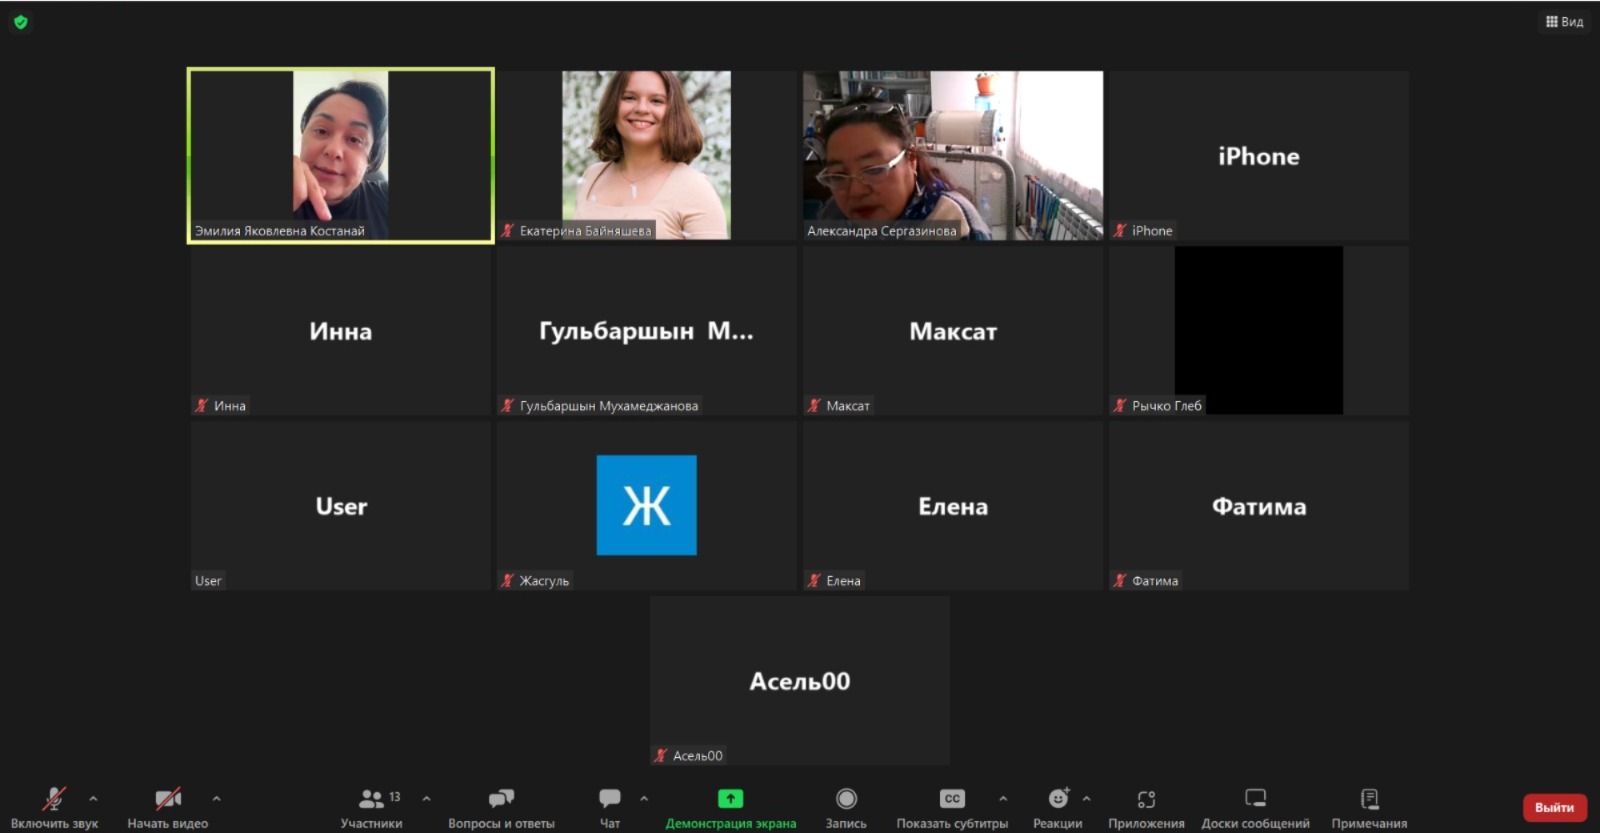Screen dimensions: 1600x833
Task: Turn on camera via Начать видео
Action: click(168, 799)
